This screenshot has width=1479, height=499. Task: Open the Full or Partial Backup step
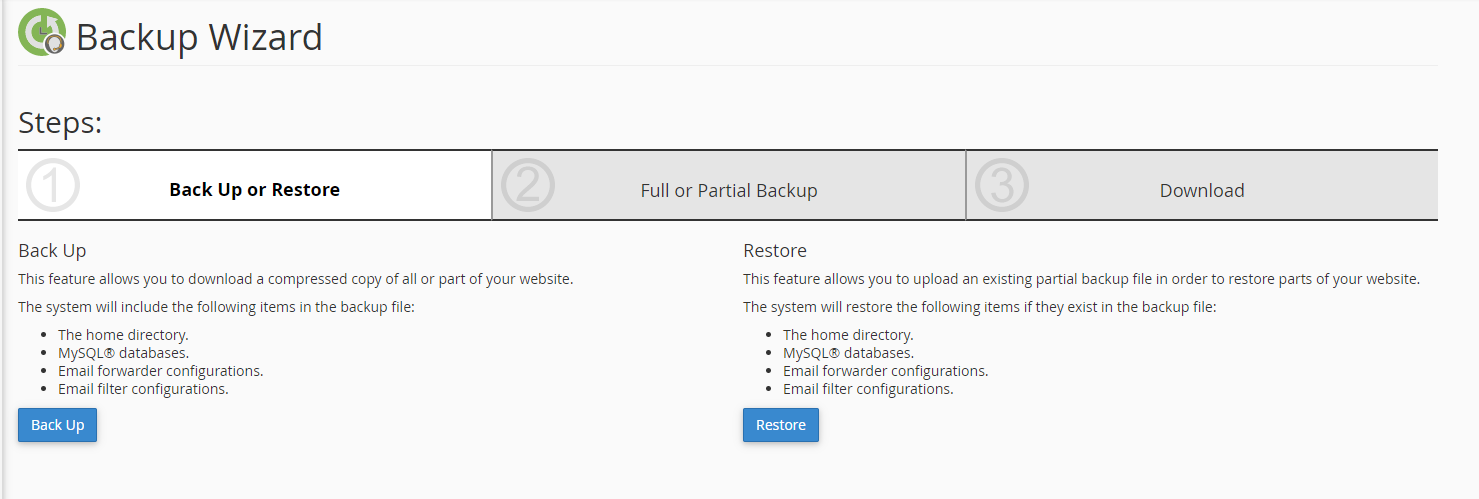click(x=729, y=185)
